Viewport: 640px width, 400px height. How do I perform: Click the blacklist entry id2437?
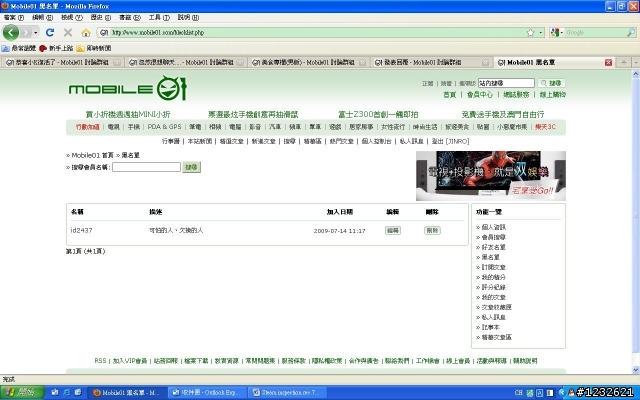[x=81, y=231]
